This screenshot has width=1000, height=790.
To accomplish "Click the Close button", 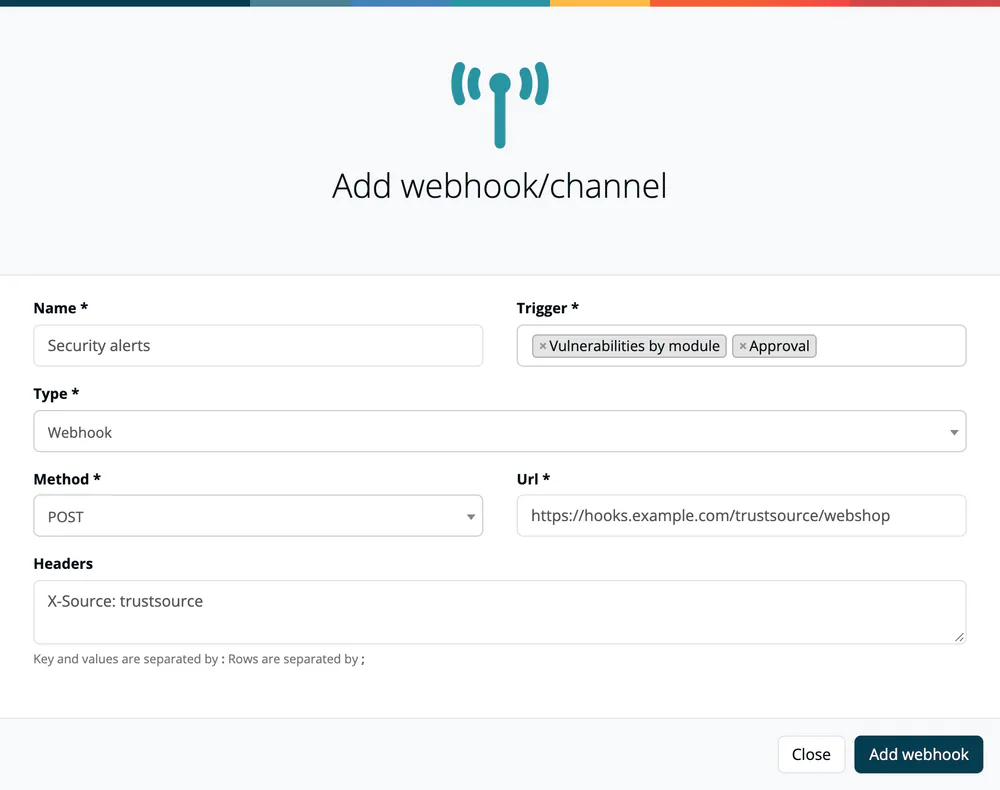I will coord(811,754).
